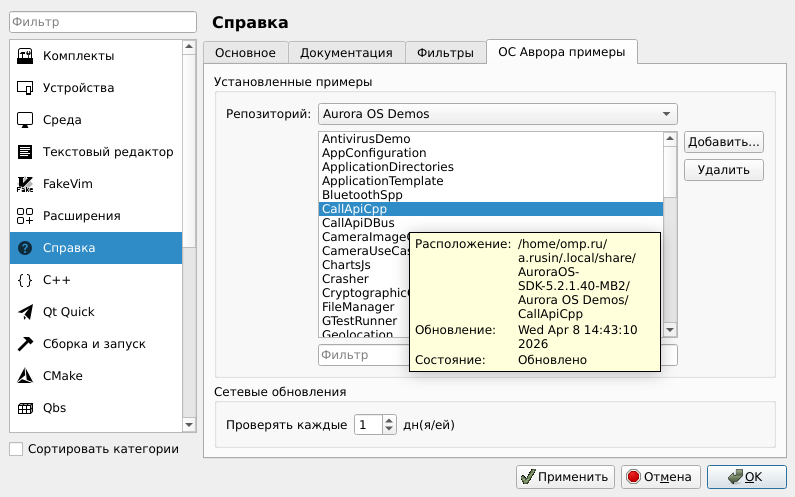Click the category list scroll-down arrow

[189, 425]
